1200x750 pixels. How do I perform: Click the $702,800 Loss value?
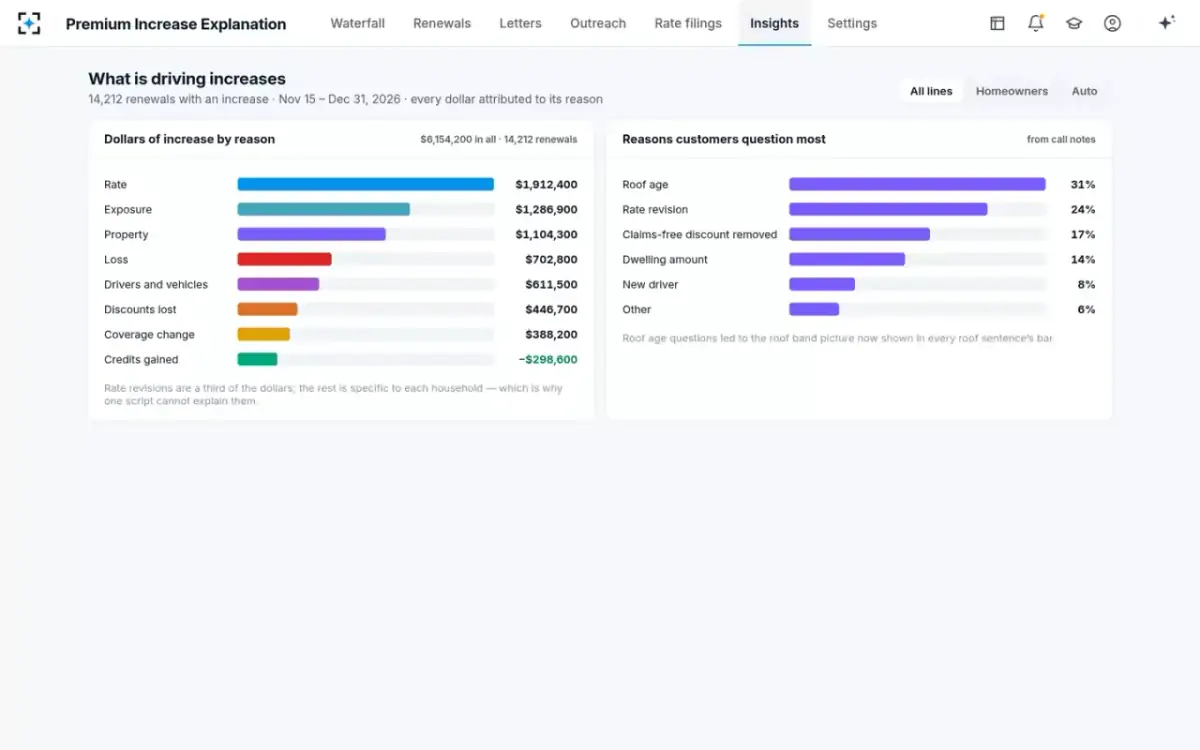click(x=551, y=260)
